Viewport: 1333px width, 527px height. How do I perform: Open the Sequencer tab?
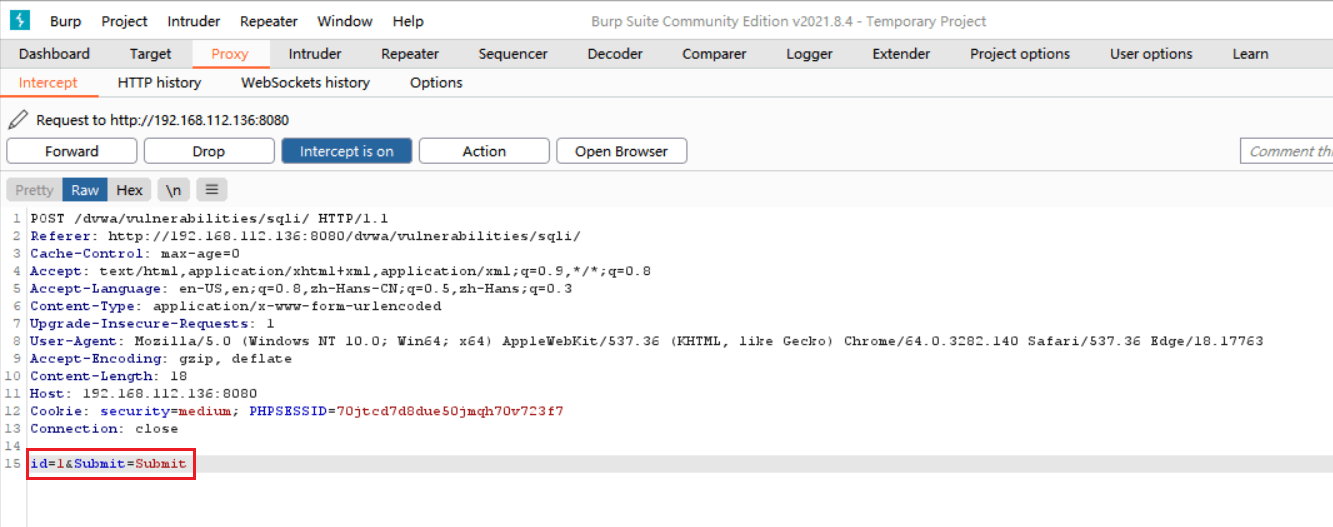click(513, 54)
